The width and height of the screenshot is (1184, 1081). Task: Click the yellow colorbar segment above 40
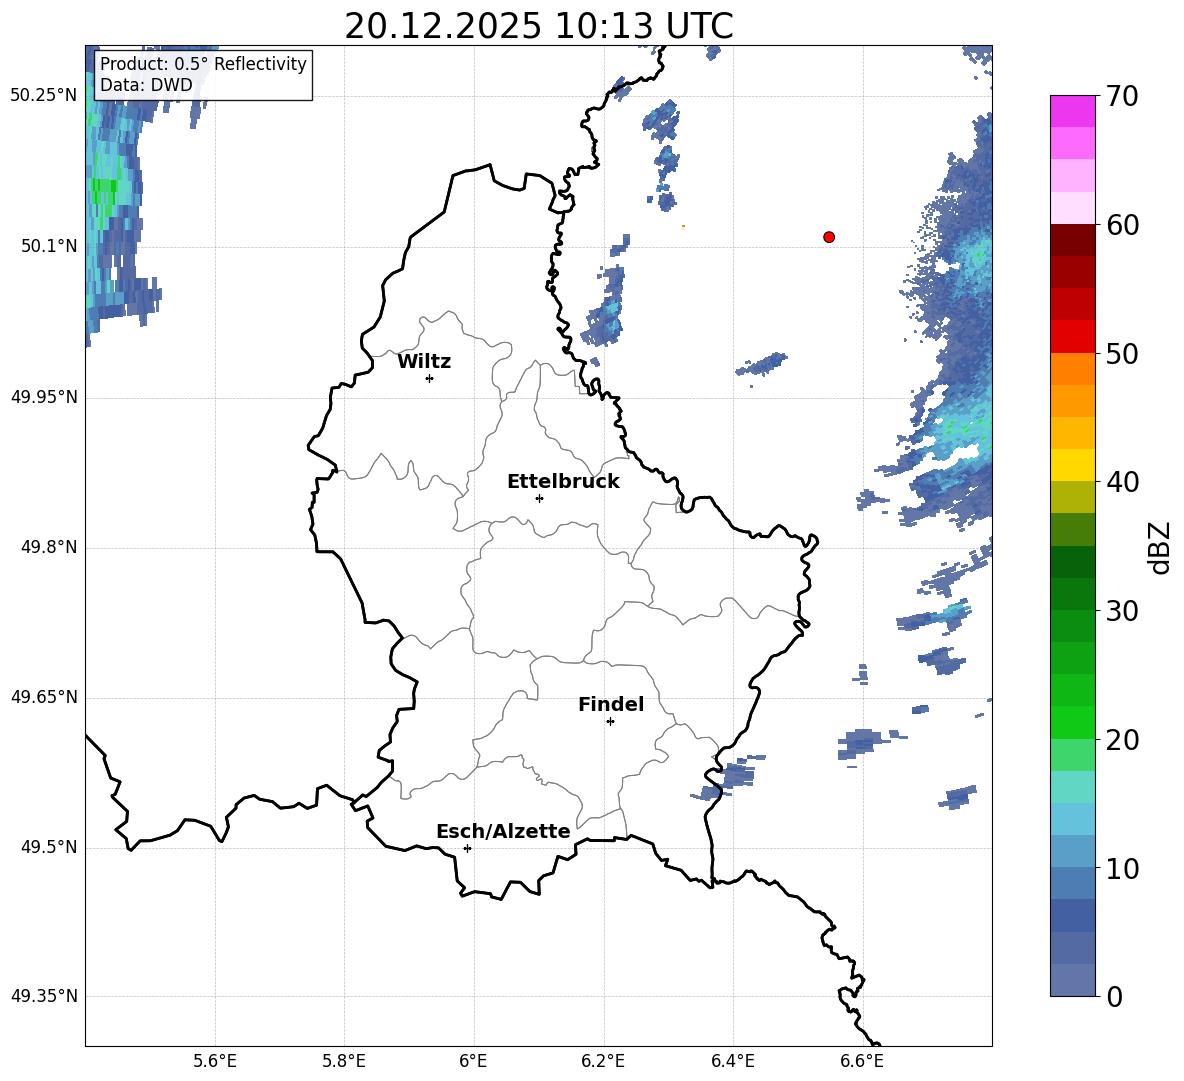[1072, 465]
